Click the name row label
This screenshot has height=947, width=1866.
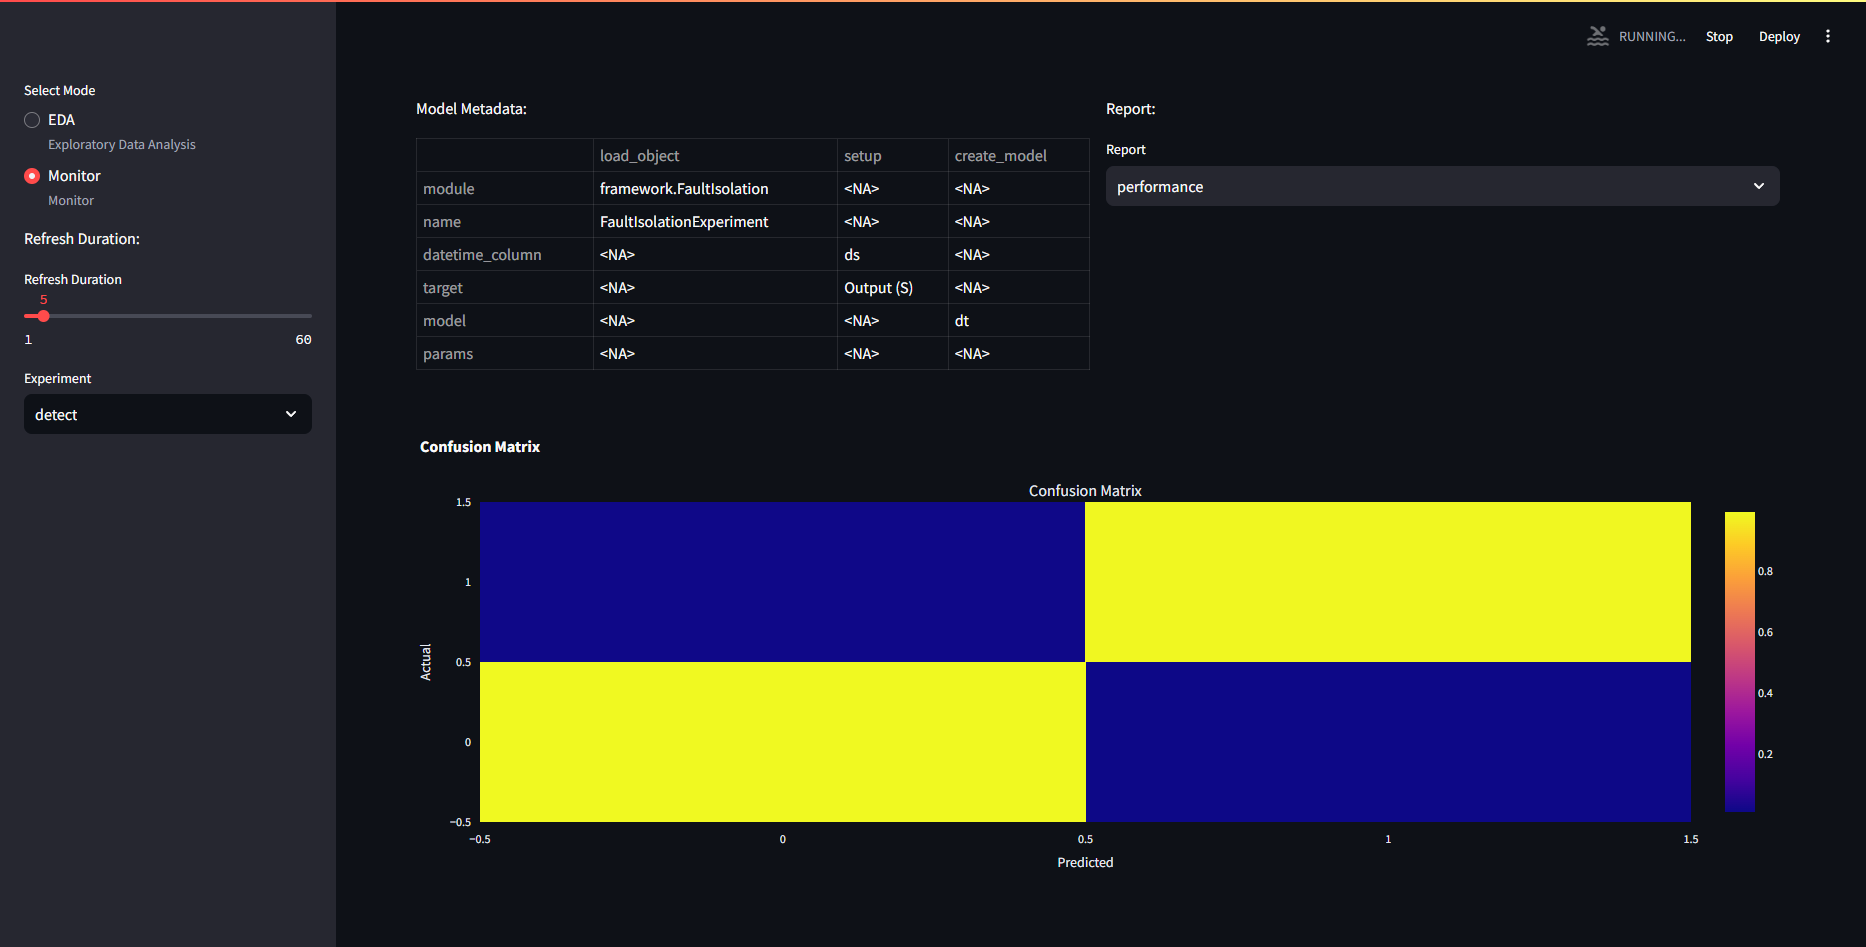[x=505, y=221]
